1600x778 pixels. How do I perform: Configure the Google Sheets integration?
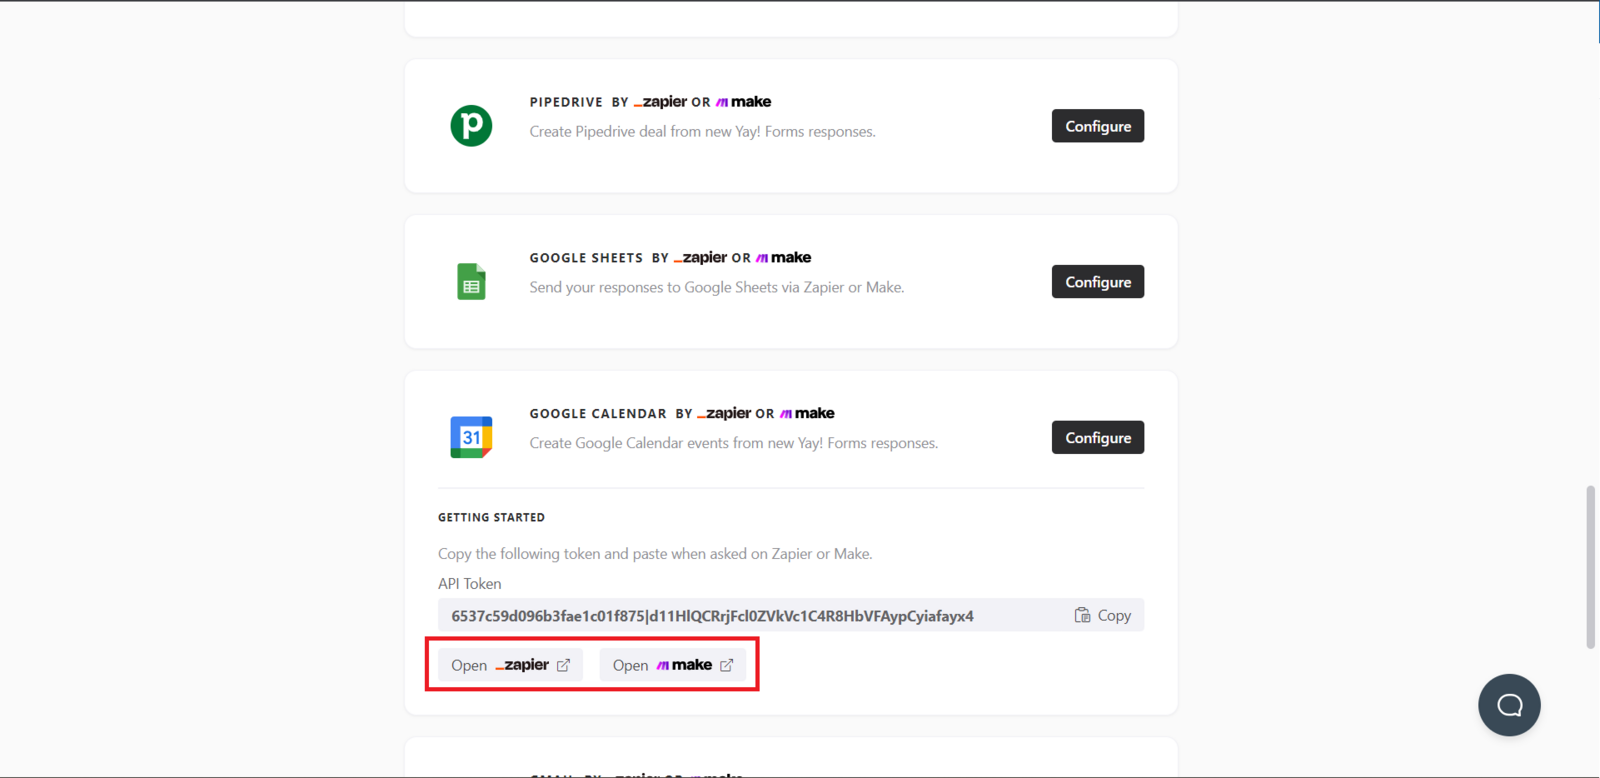tap(1097, 282)
